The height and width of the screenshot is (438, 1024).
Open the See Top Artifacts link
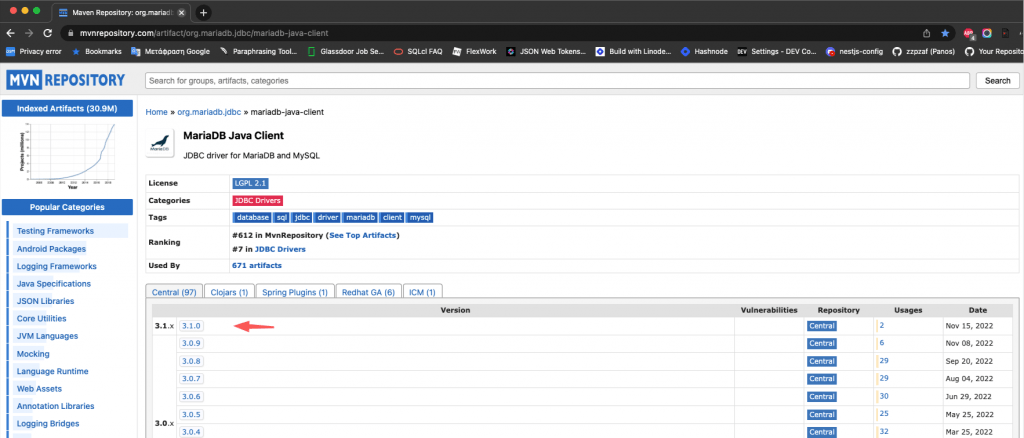[x=362, y=235]
